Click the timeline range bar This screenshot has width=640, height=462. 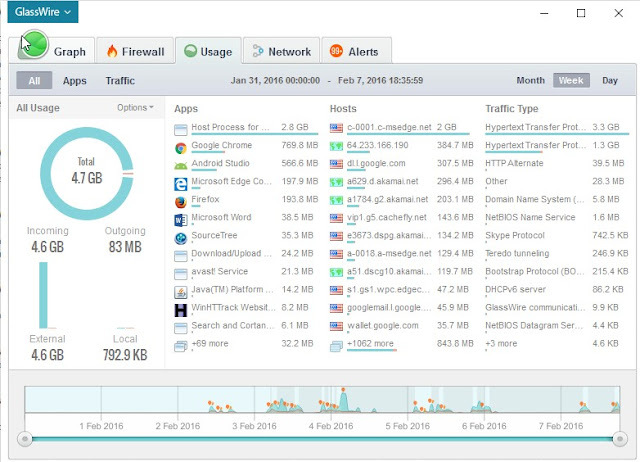coord(322,439)
